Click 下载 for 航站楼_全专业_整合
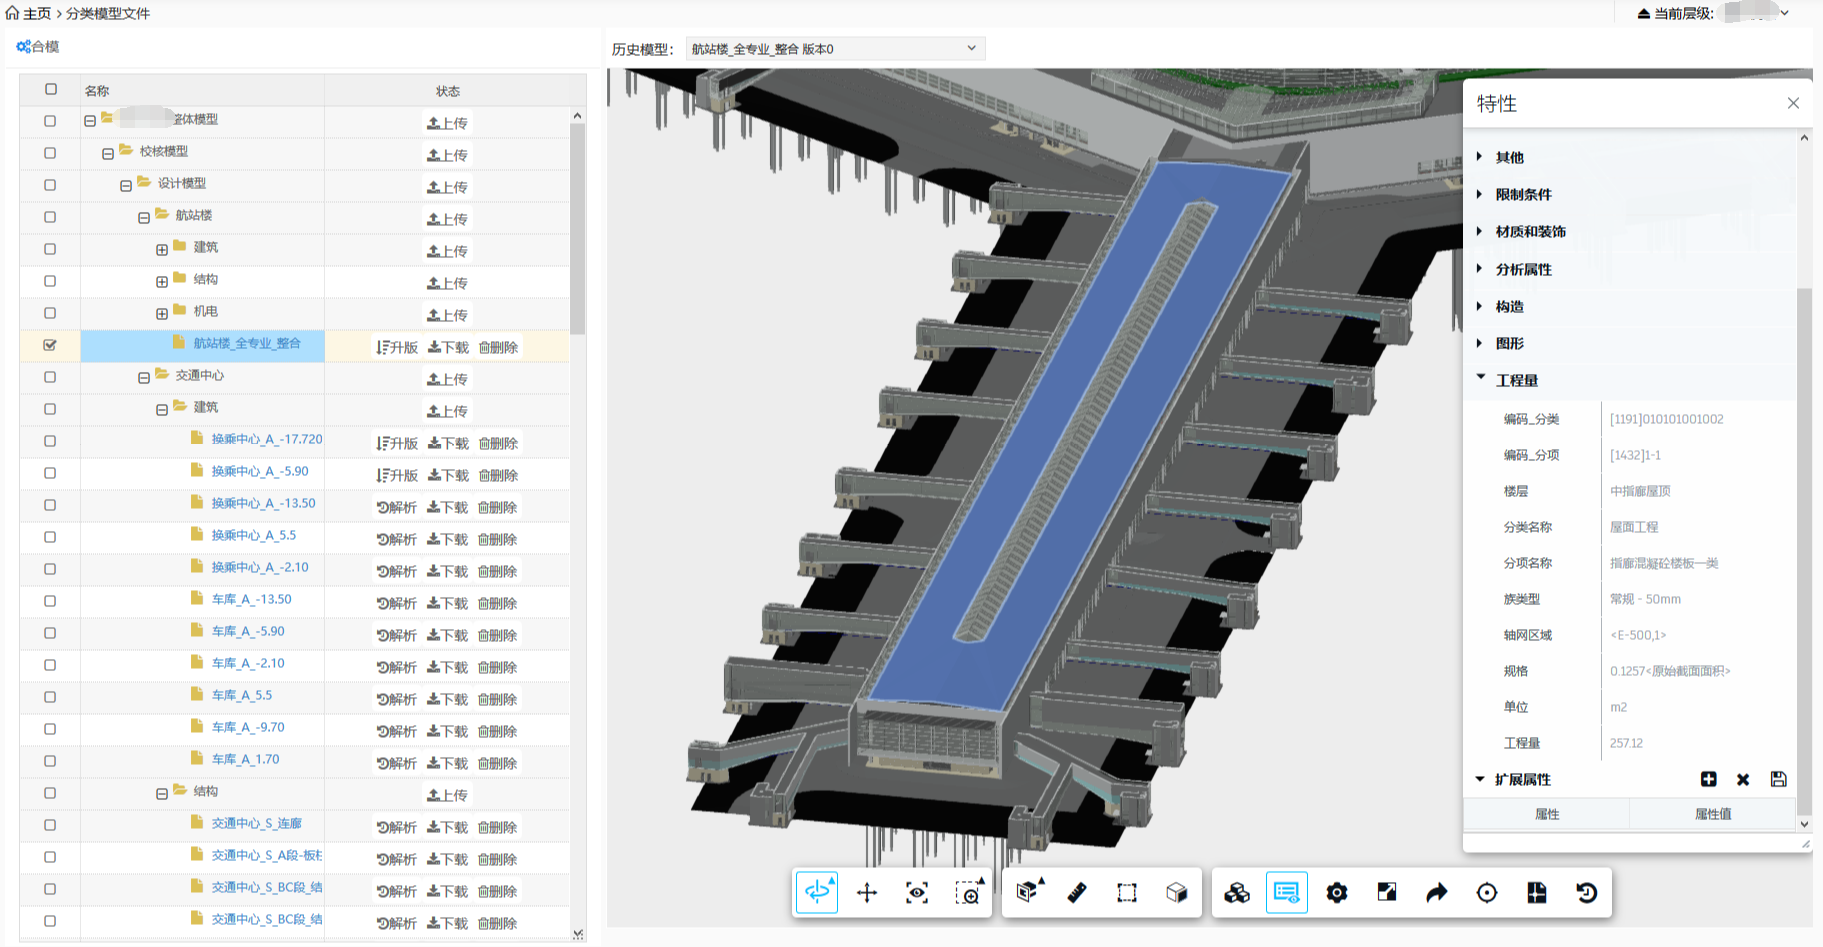This screenshot has height=947, width=1823. pyautogui.click(x=448, y=347)
